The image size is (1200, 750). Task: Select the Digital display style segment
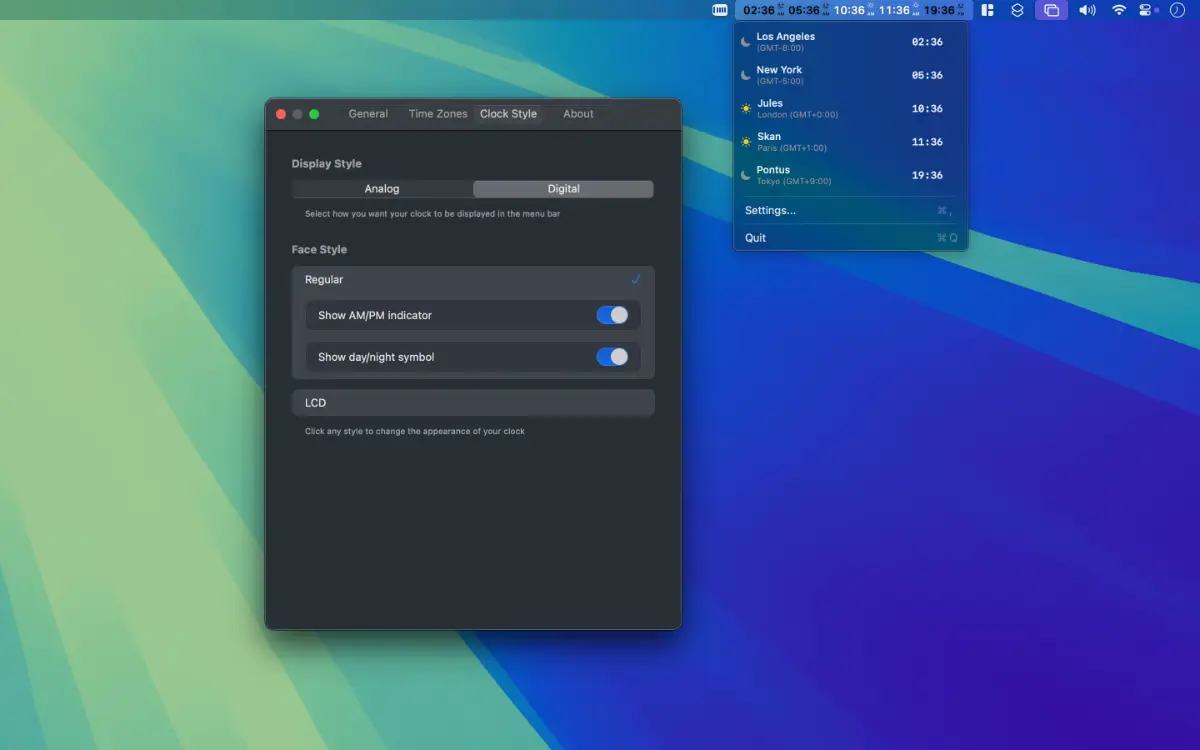[x=563, y=189]
